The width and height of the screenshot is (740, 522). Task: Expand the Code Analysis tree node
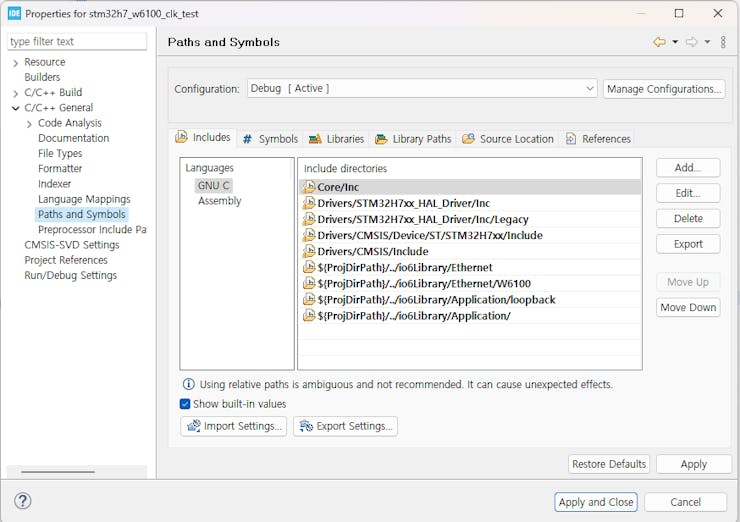tap(29, 124)
